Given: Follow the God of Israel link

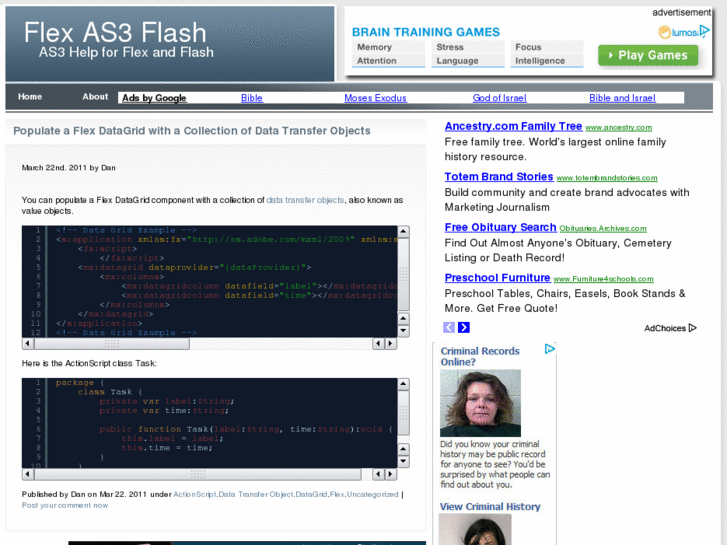Looking at the screenshot, I should (x=499, y=98).
